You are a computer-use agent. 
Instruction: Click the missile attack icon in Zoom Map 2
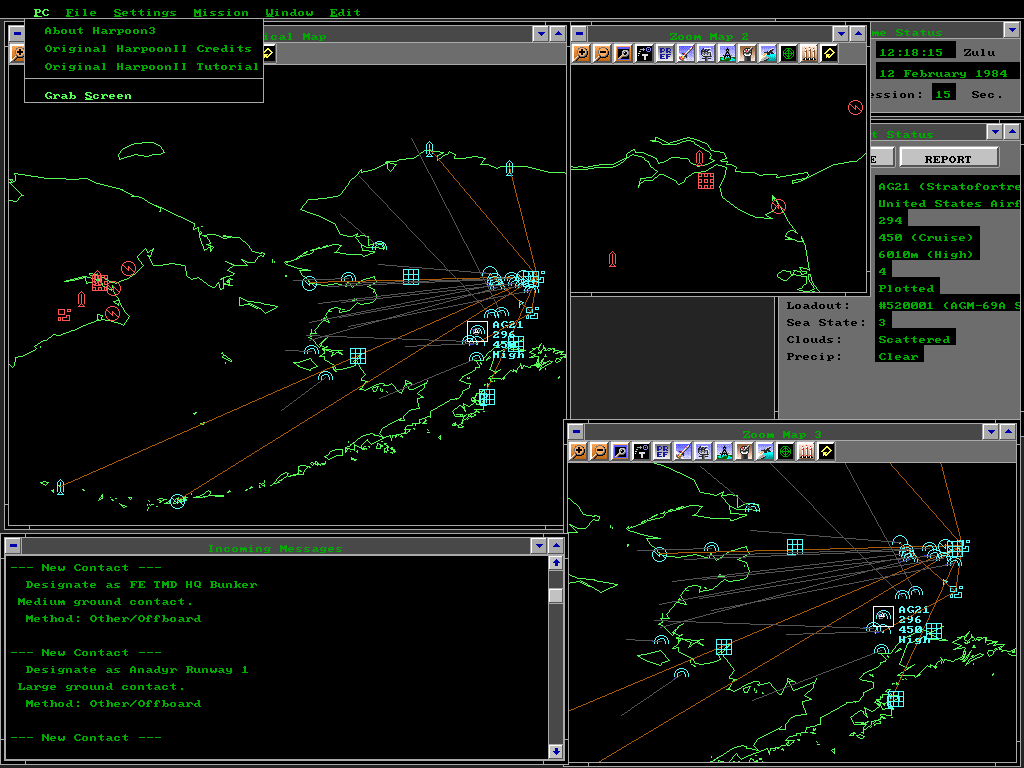[686, 54]
